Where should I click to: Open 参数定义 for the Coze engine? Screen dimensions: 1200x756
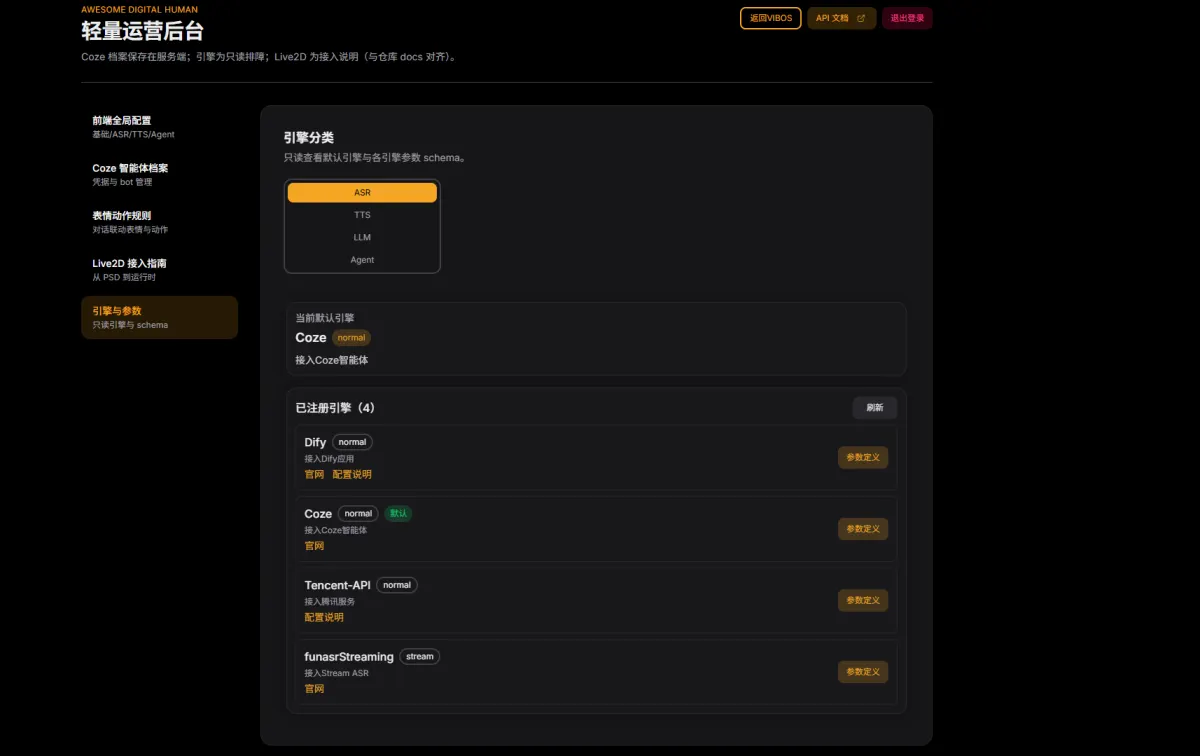863,529
